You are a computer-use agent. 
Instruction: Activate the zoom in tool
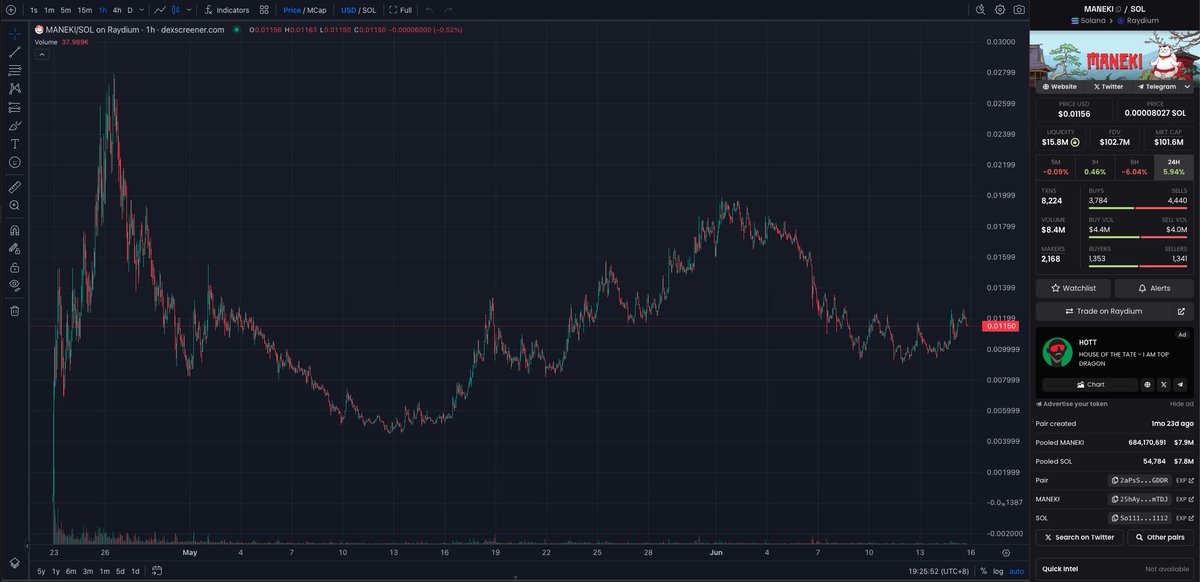15,205
